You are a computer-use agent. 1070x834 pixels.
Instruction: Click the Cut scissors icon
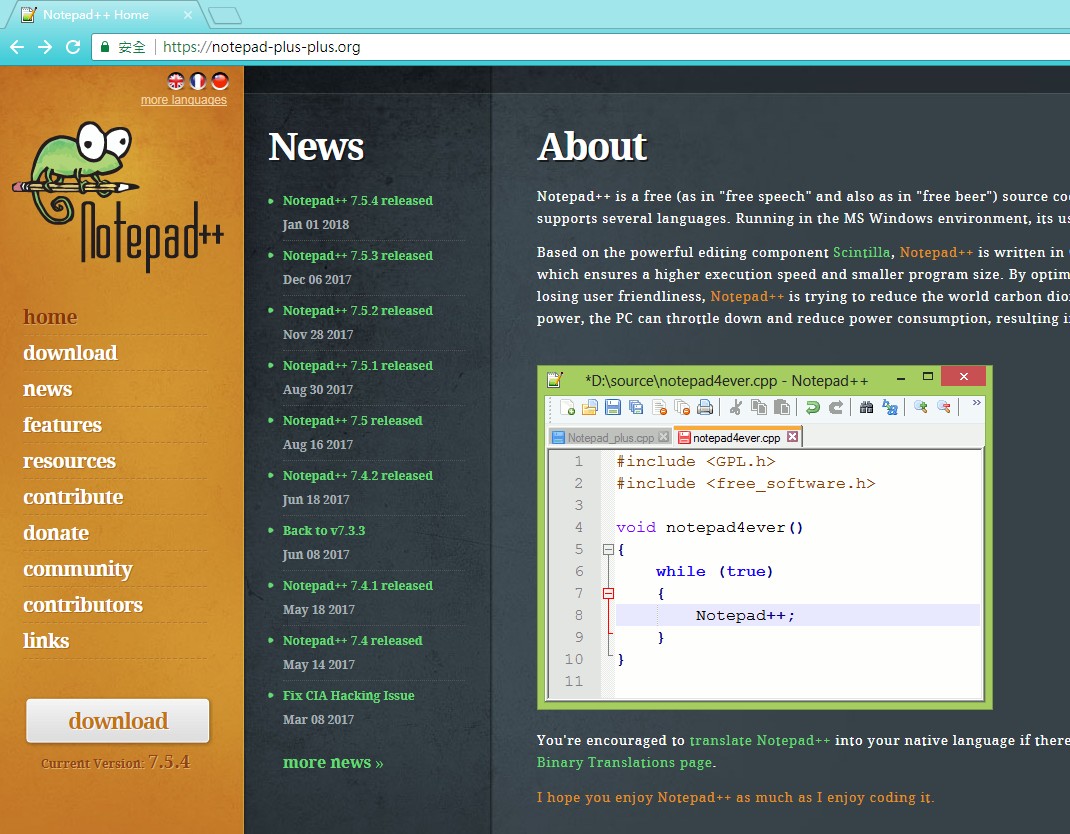(x=736, y=408)
